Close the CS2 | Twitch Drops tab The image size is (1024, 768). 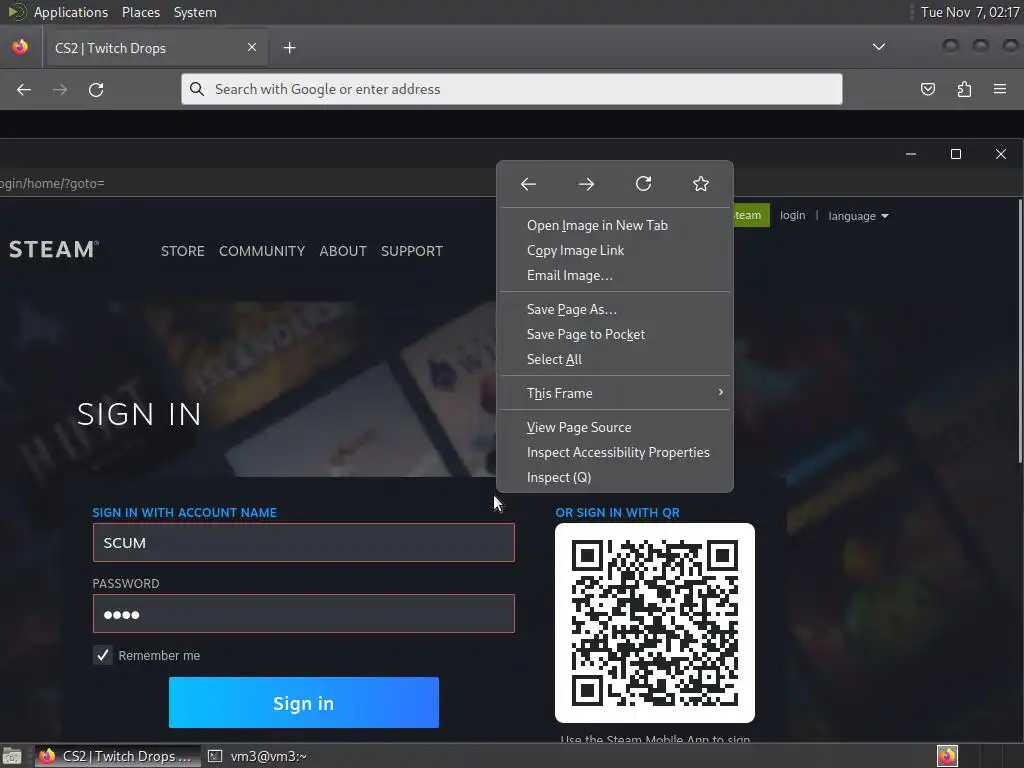coord(251,48)
